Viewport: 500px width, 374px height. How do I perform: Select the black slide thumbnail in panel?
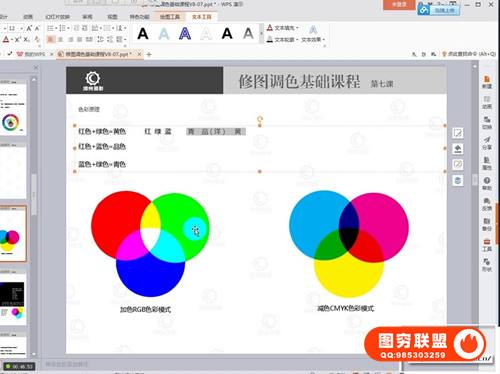click(12, 294)
